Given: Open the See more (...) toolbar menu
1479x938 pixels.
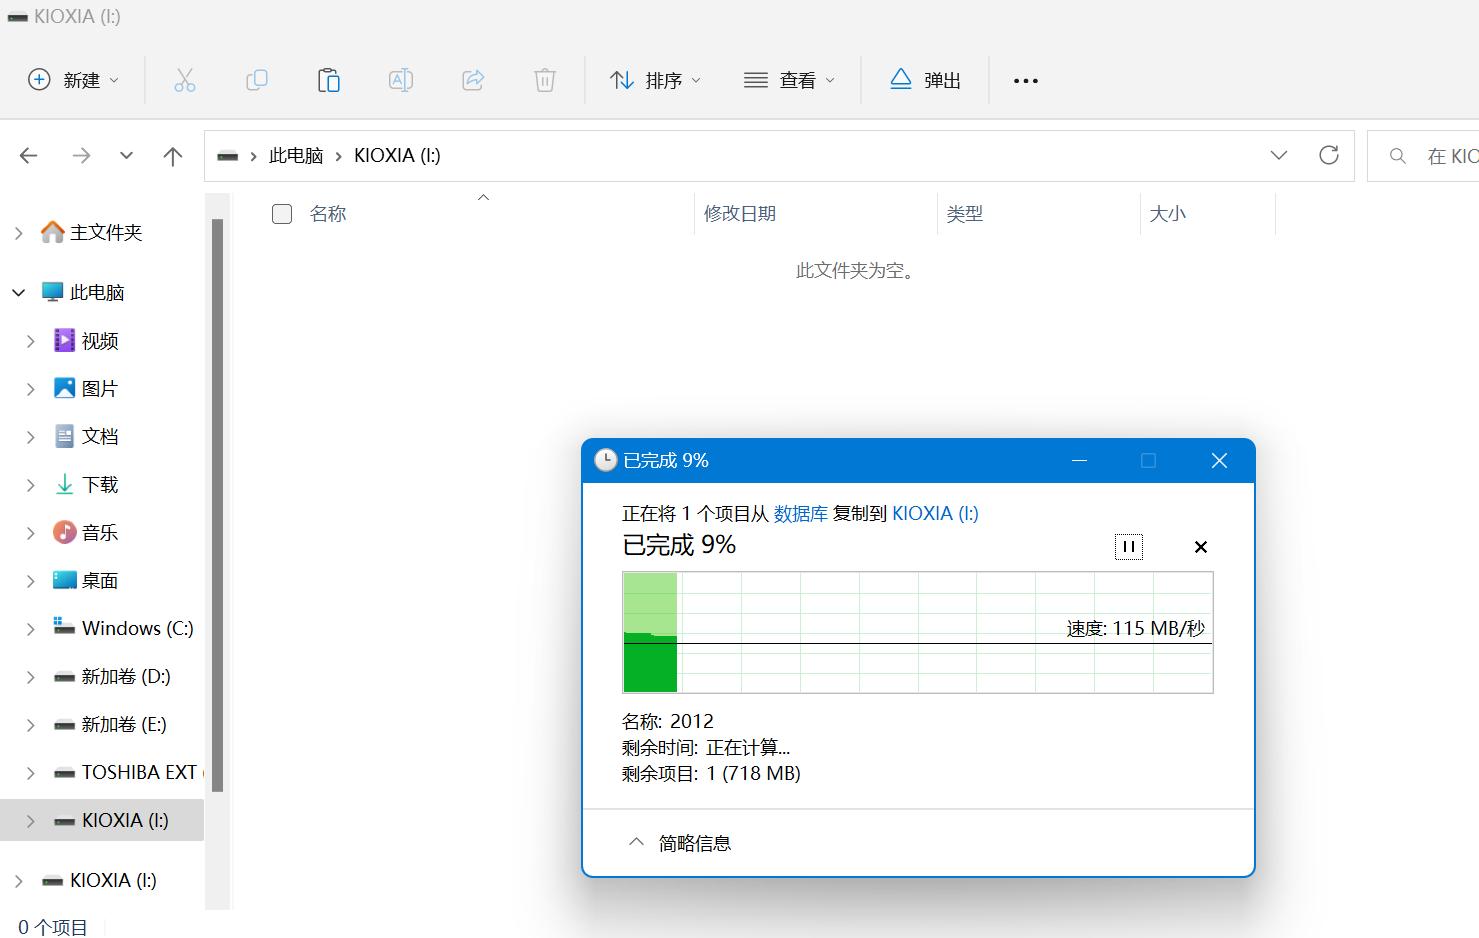Looking at the screenshot, I should 1025,80.
